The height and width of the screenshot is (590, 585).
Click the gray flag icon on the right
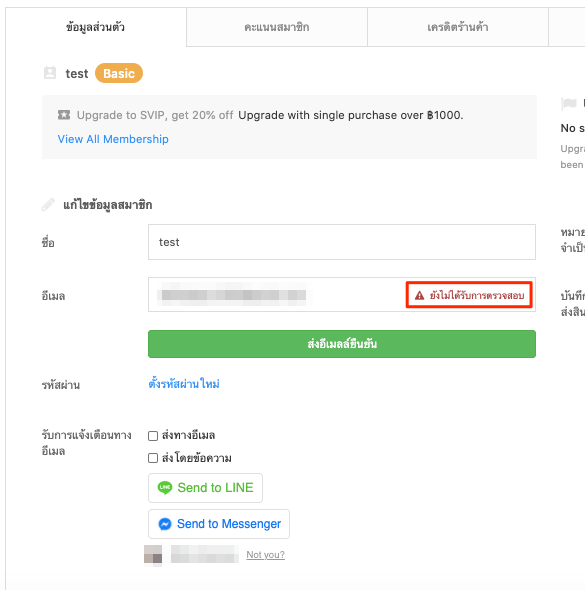568,103
